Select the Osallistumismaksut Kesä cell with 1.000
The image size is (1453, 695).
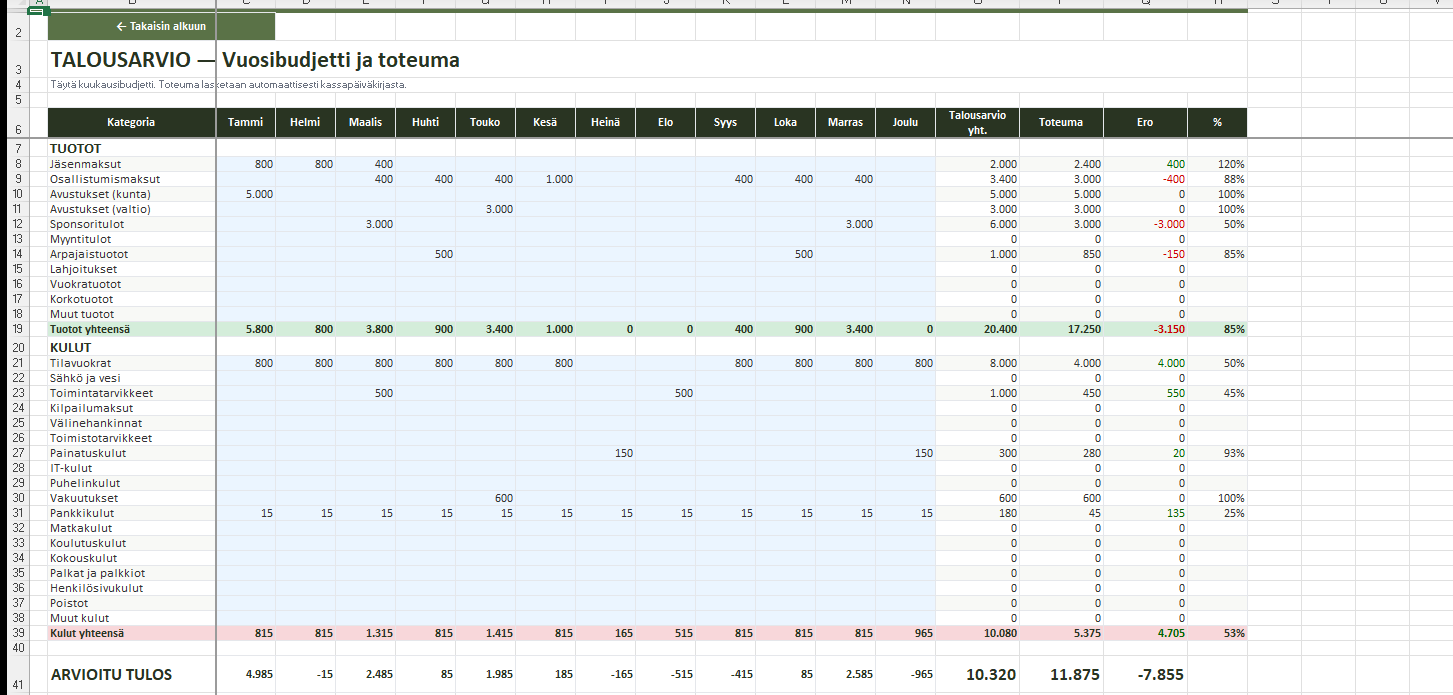pos(545,179)
